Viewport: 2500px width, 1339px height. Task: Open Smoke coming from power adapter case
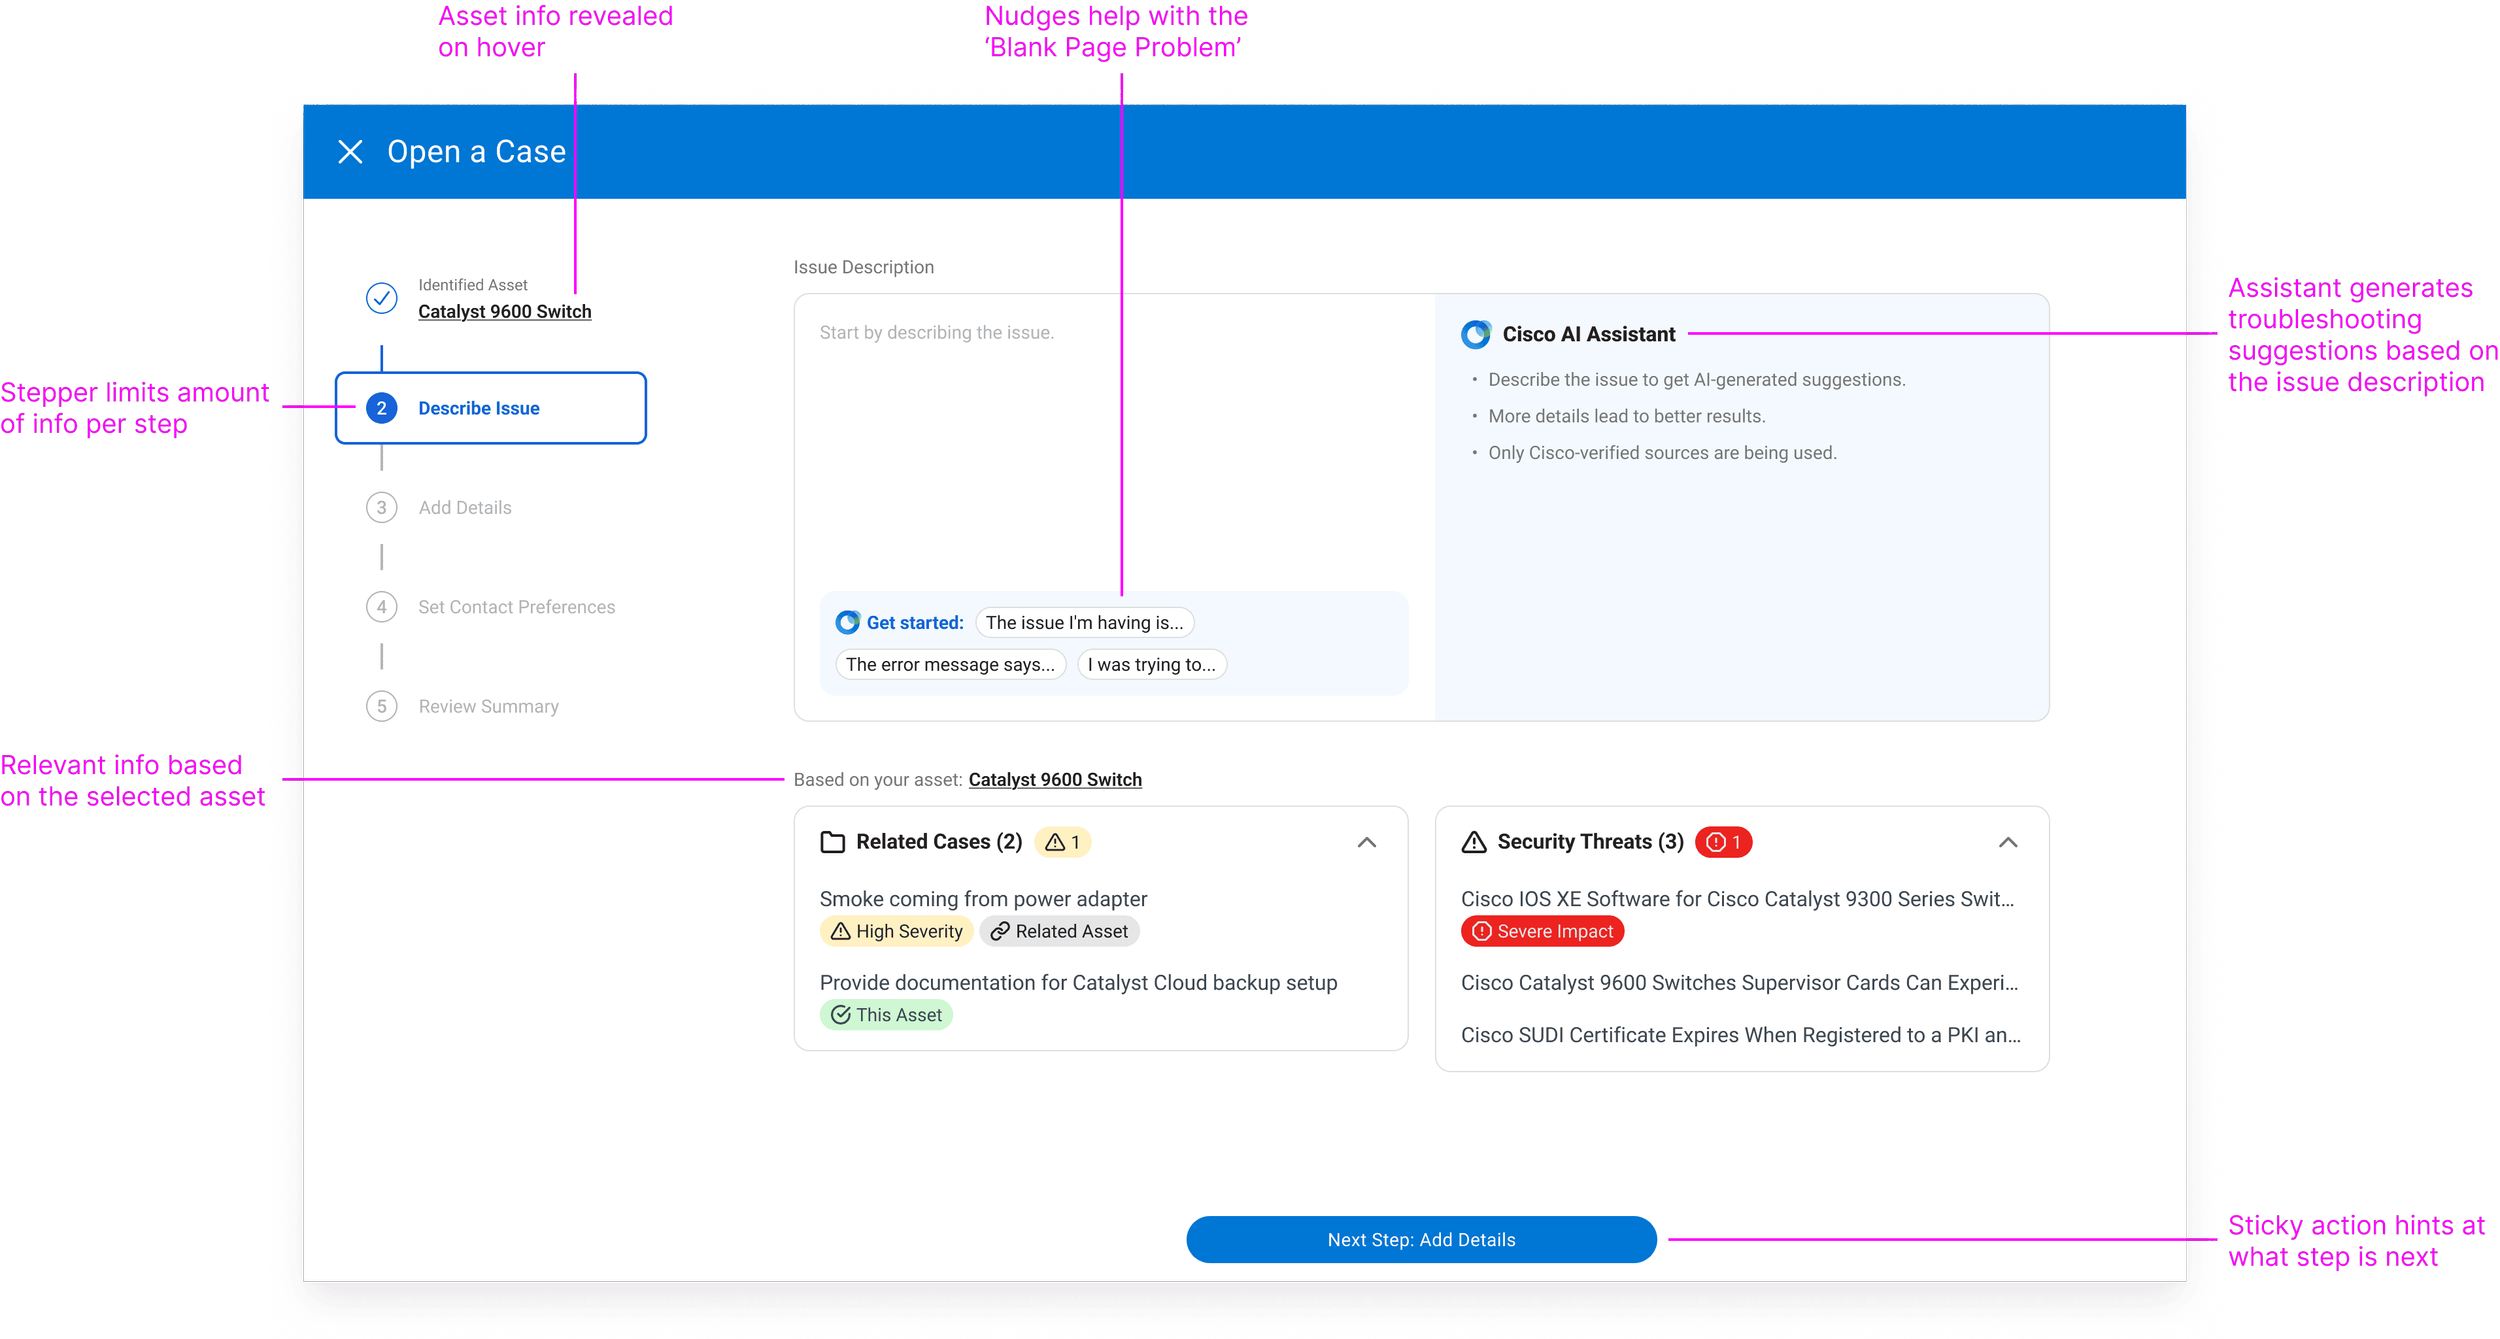[983, 899]
